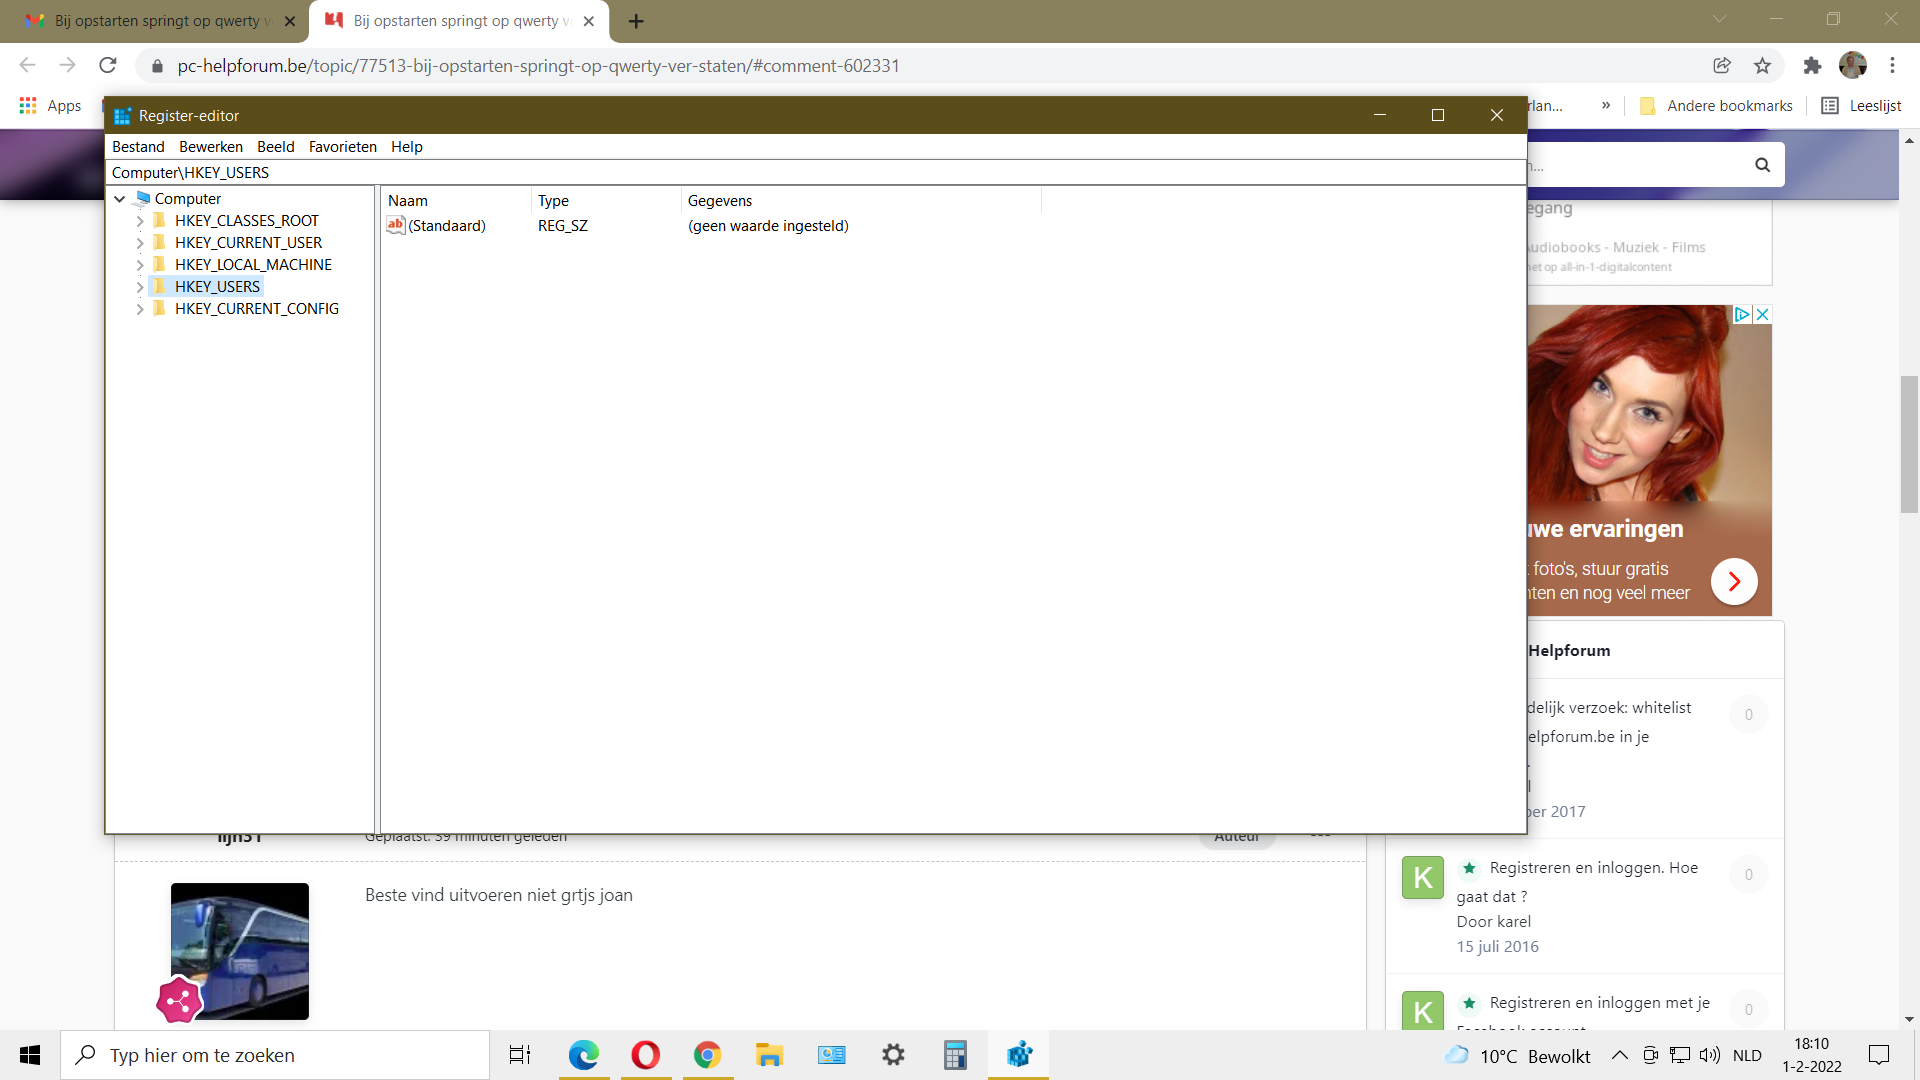
Task: Bookmark this page with the star icon
Action: pyautogui.click(x=1762, y=66)
